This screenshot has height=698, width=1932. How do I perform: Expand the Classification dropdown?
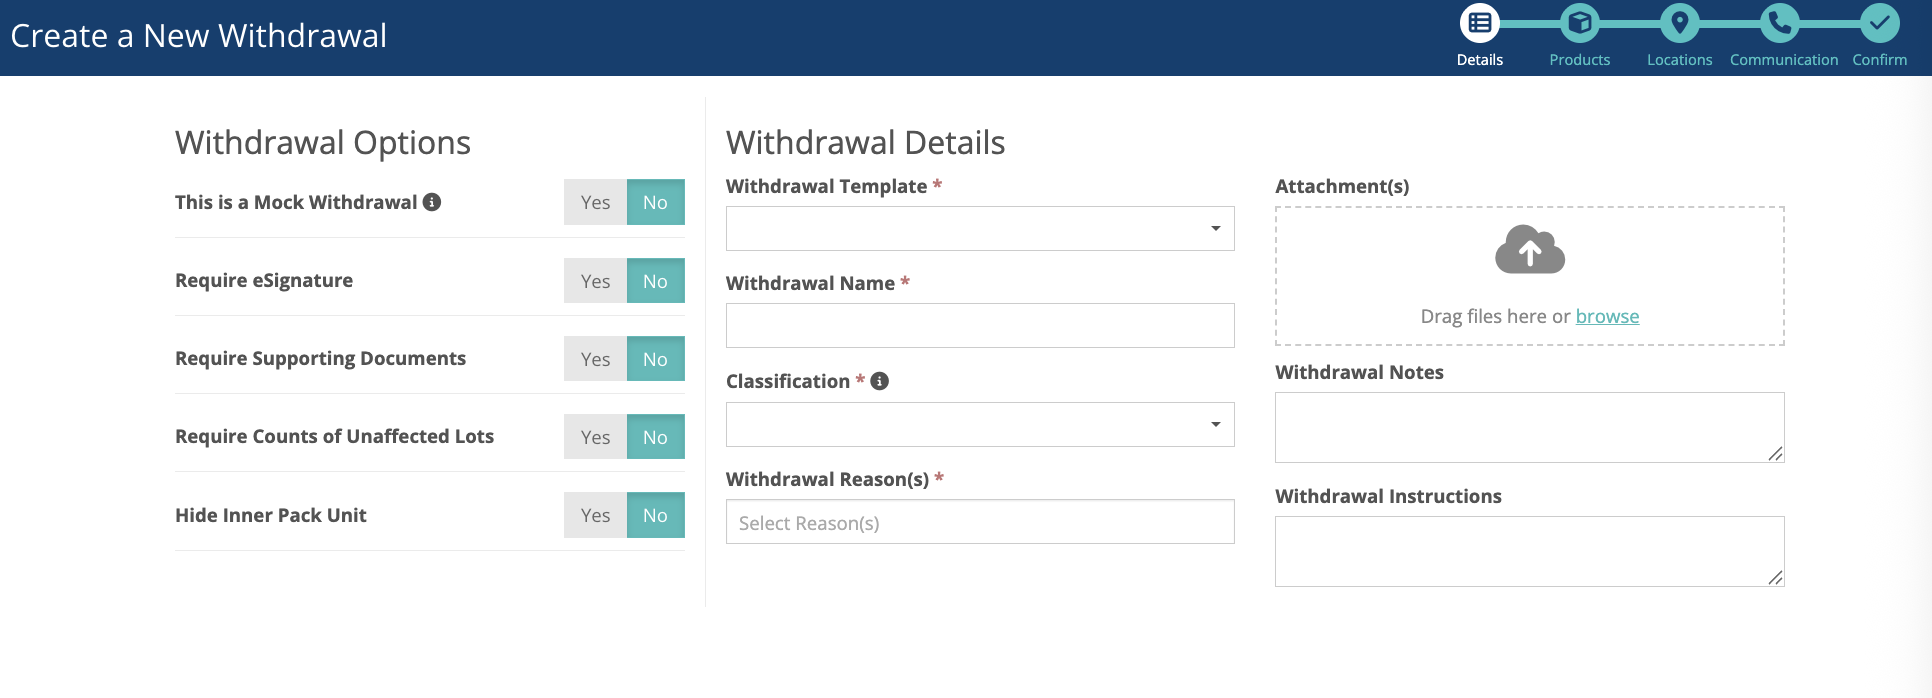(x=980, y=424)
